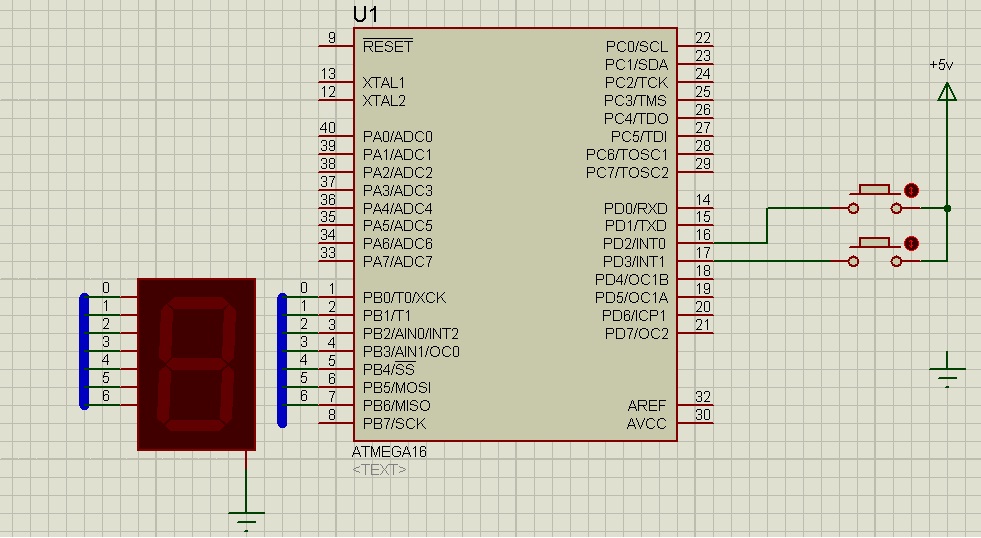
Task: Click the PC7/TOSC2 pin label
Action: click(627, 173)
